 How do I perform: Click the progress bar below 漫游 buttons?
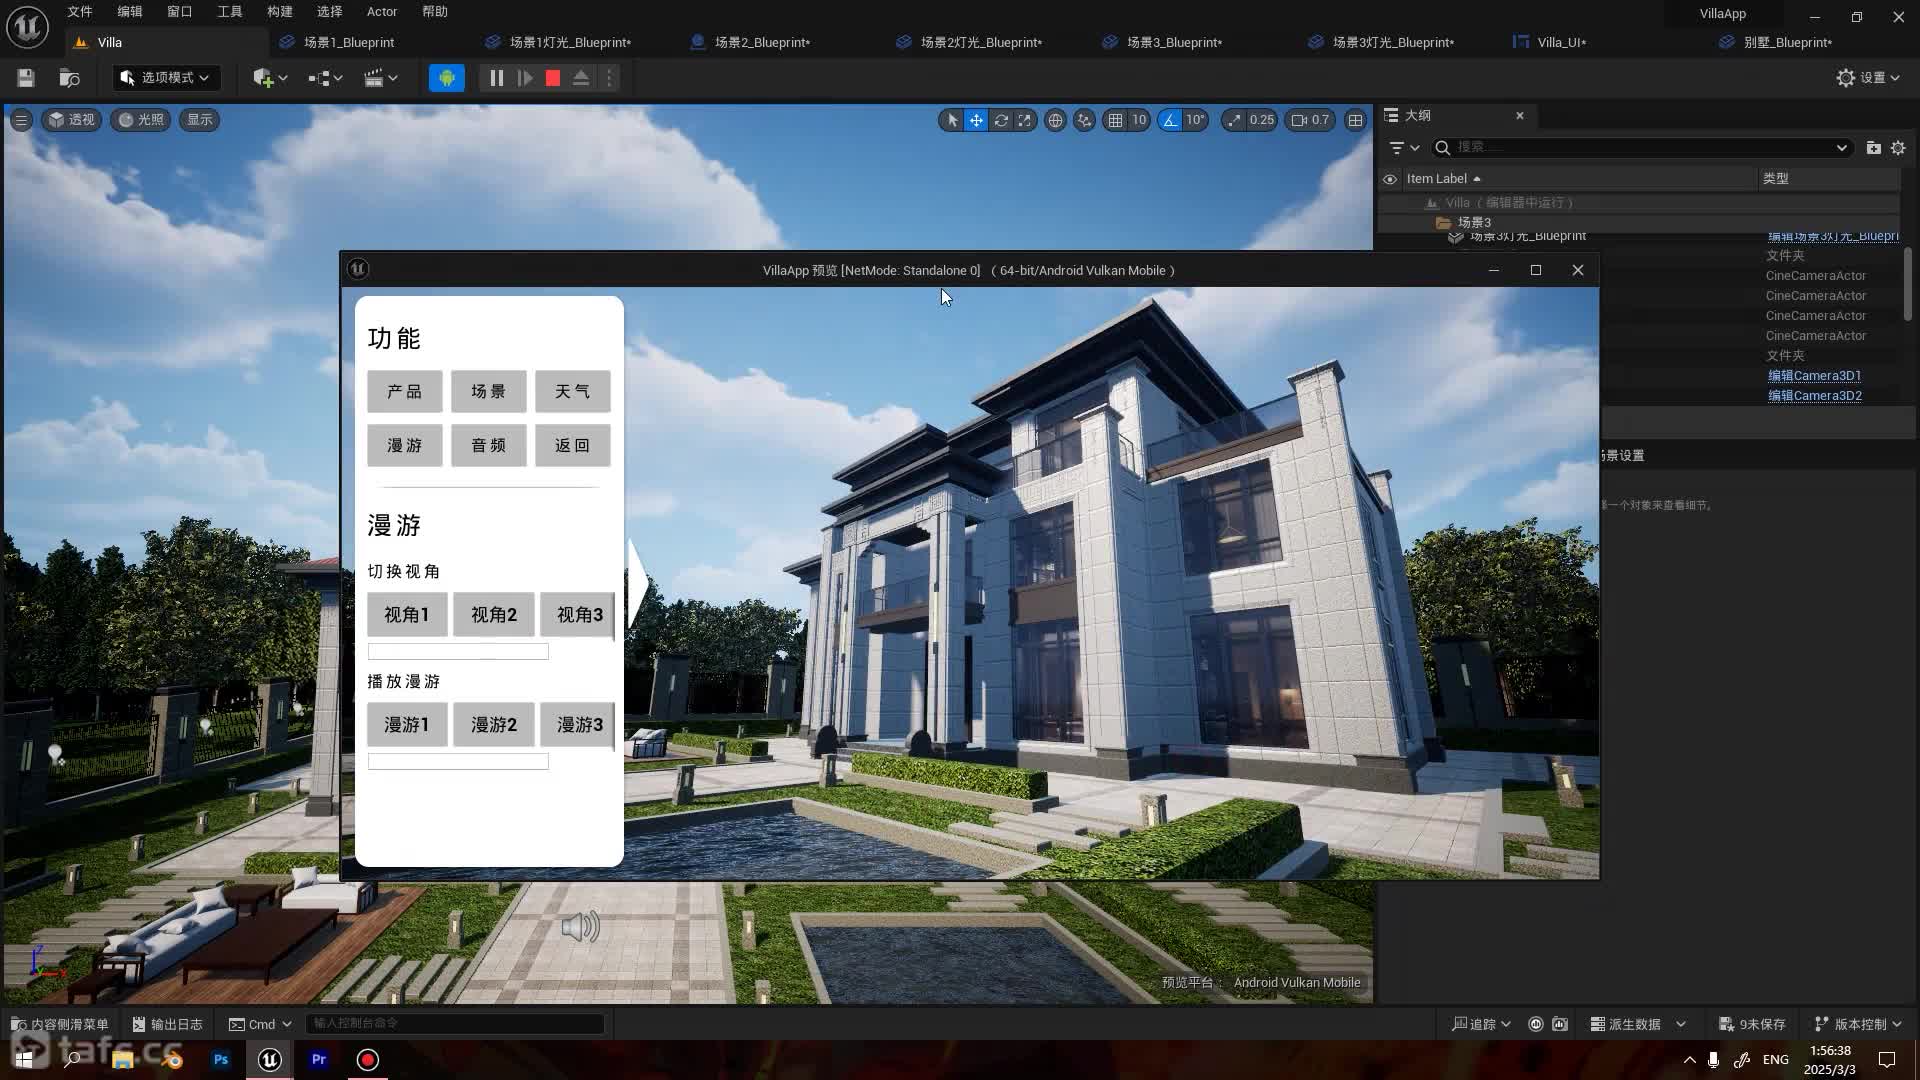pos(458,762)
